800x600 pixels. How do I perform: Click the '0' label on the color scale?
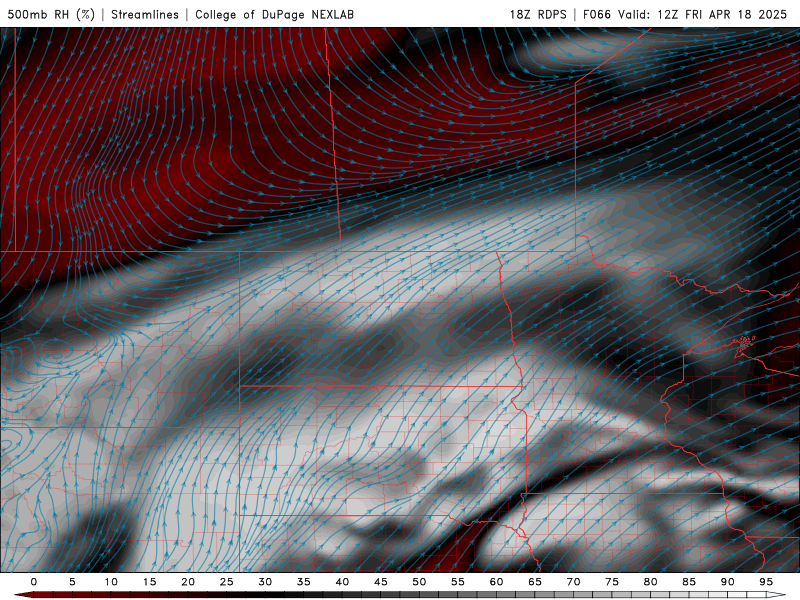point(34,582)
